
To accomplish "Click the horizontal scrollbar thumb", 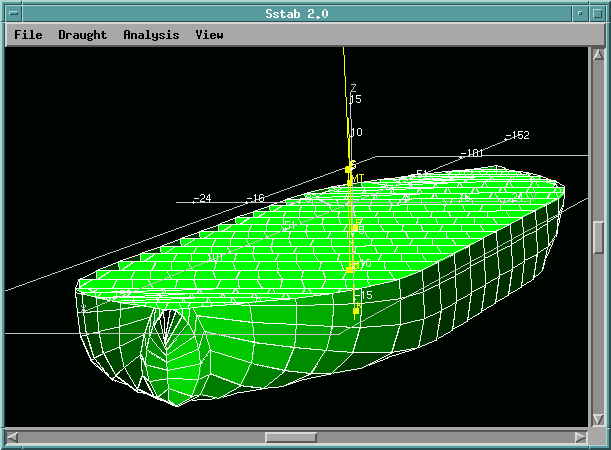I will (290, 437).
